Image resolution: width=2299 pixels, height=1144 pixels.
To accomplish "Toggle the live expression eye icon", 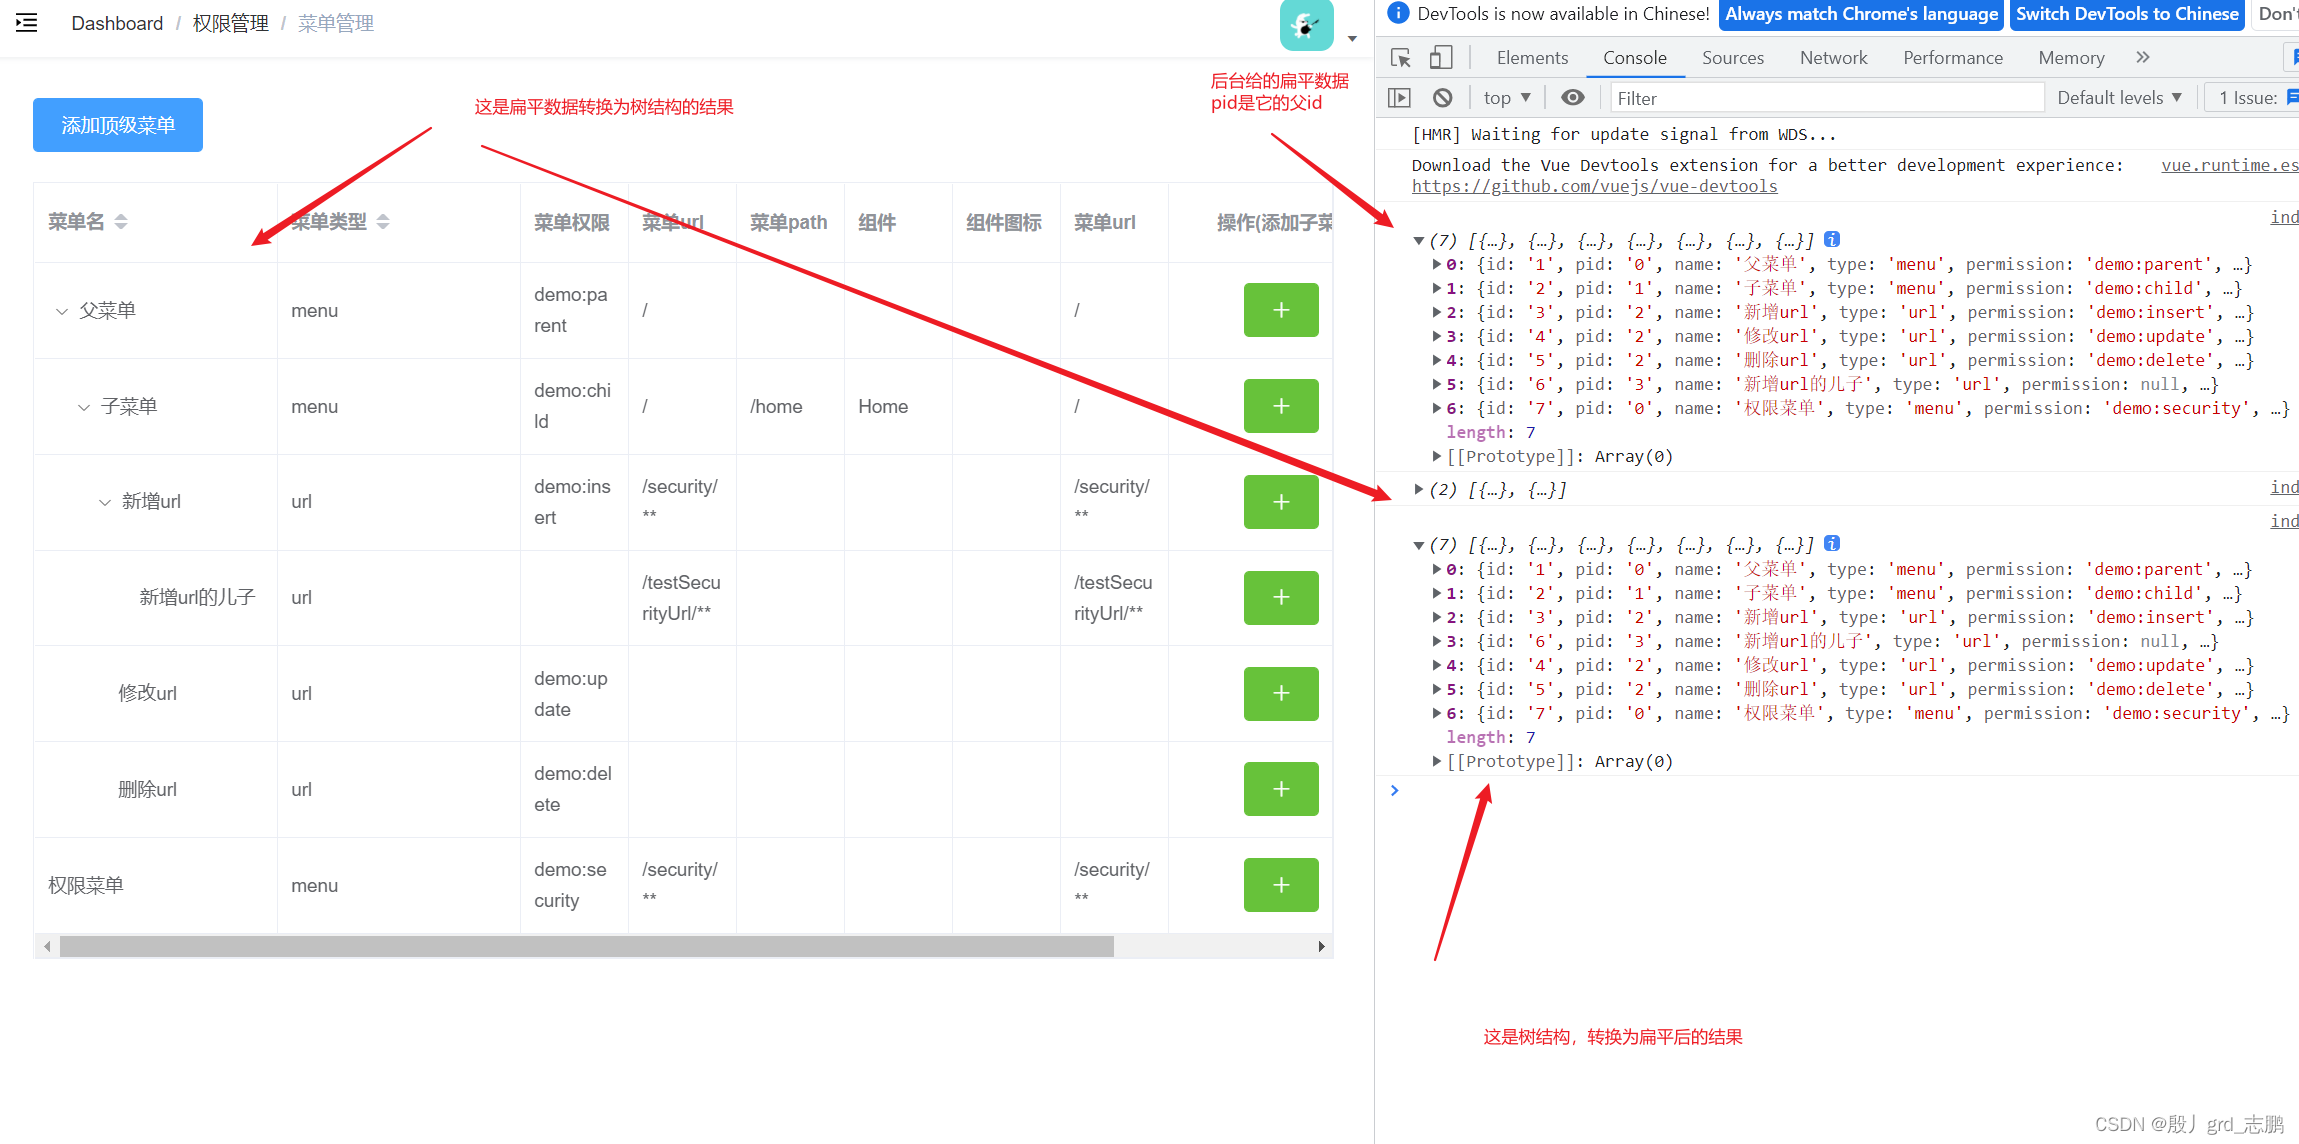I will point(1573,98).
